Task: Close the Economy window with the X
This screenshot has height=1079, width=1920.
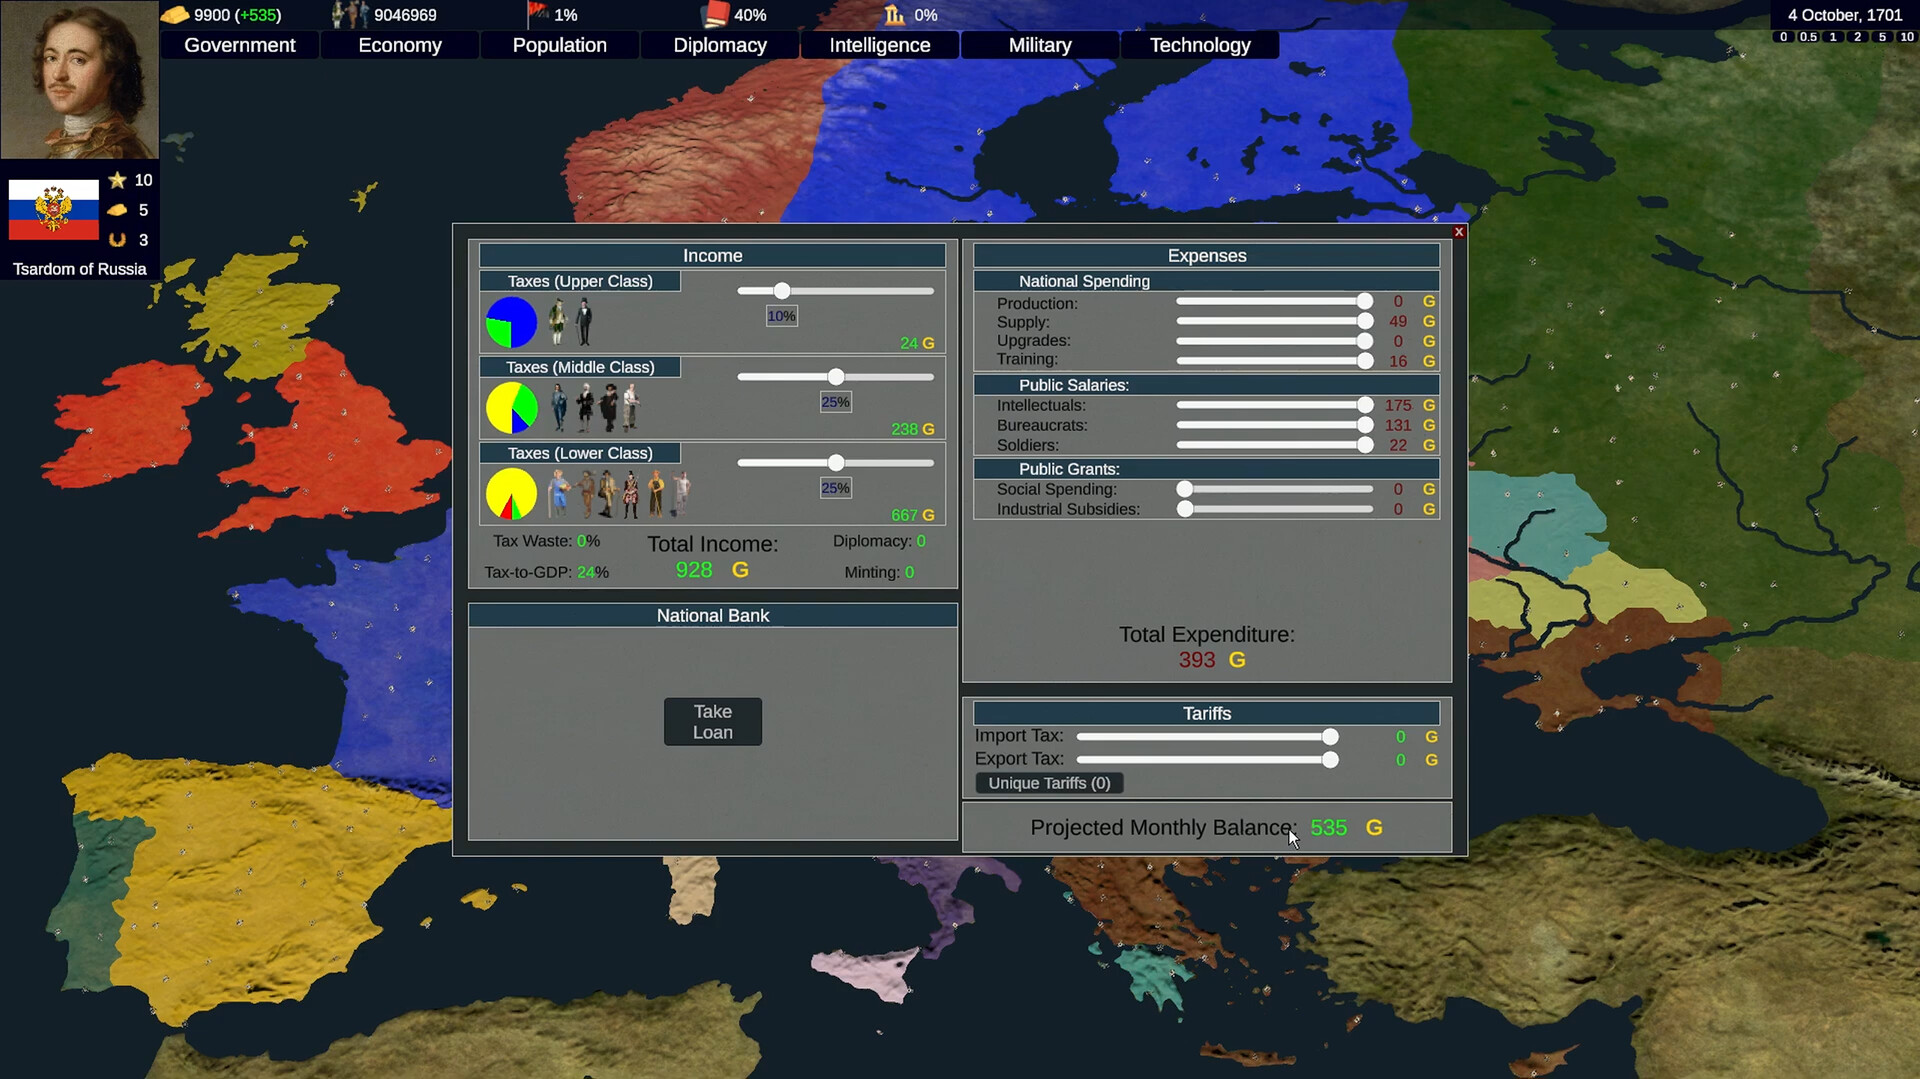Action: tap(1459, 231)
